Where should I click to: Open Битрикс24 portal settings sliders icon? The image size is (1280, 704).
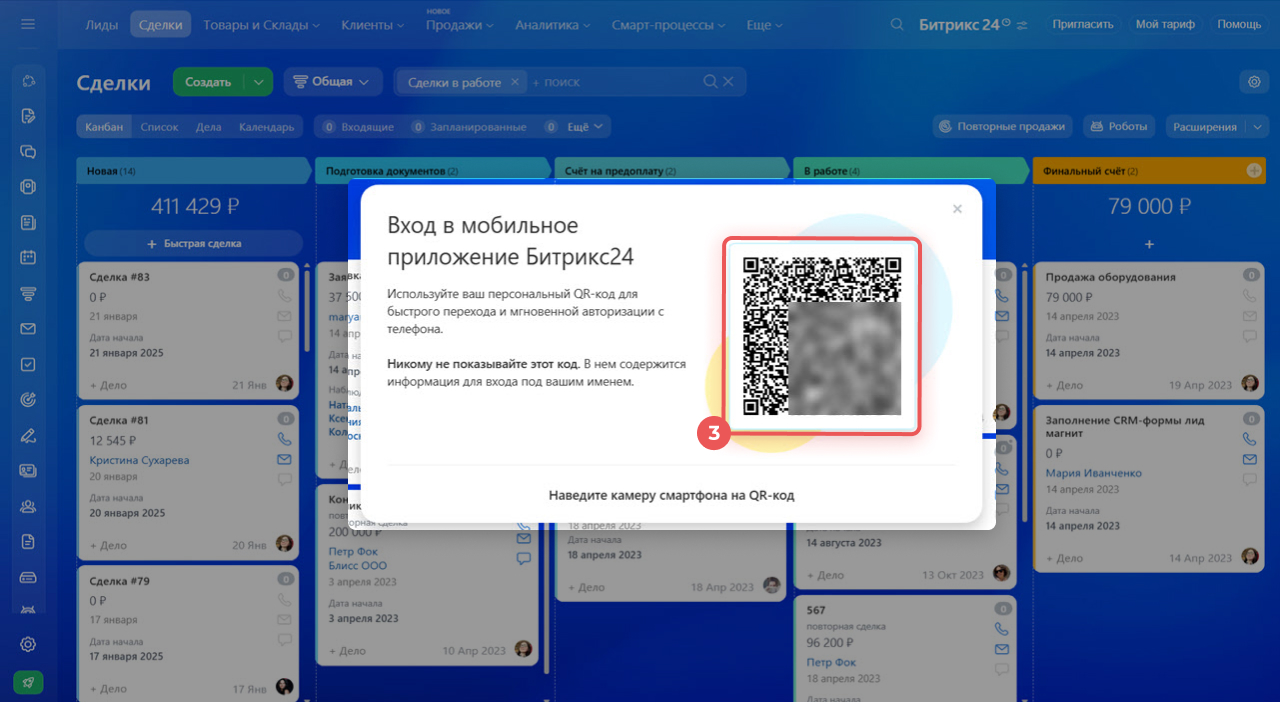[1021, 25]
